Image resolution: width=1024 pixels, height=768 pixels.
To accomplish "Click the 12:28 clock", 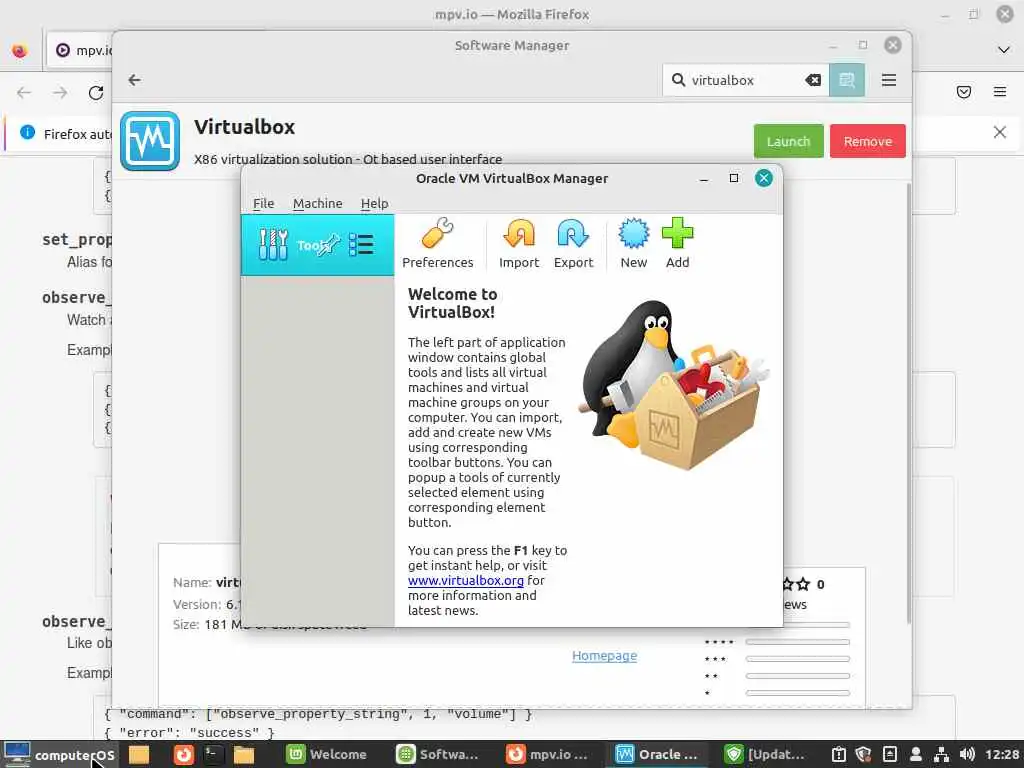I will tap(1002, 754).
